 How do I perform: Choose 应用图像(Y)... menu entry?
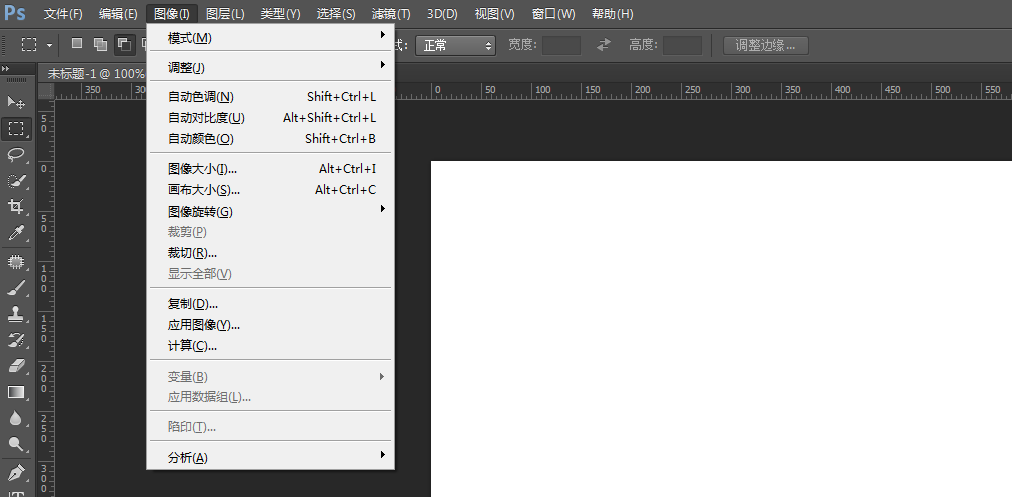click(x=271, y=325)
